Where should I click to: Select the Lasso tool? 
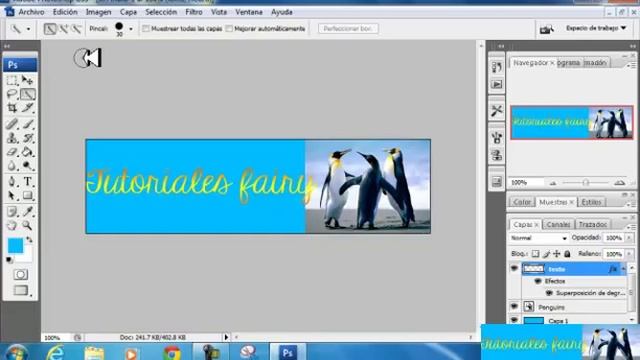tap(12, 94)
